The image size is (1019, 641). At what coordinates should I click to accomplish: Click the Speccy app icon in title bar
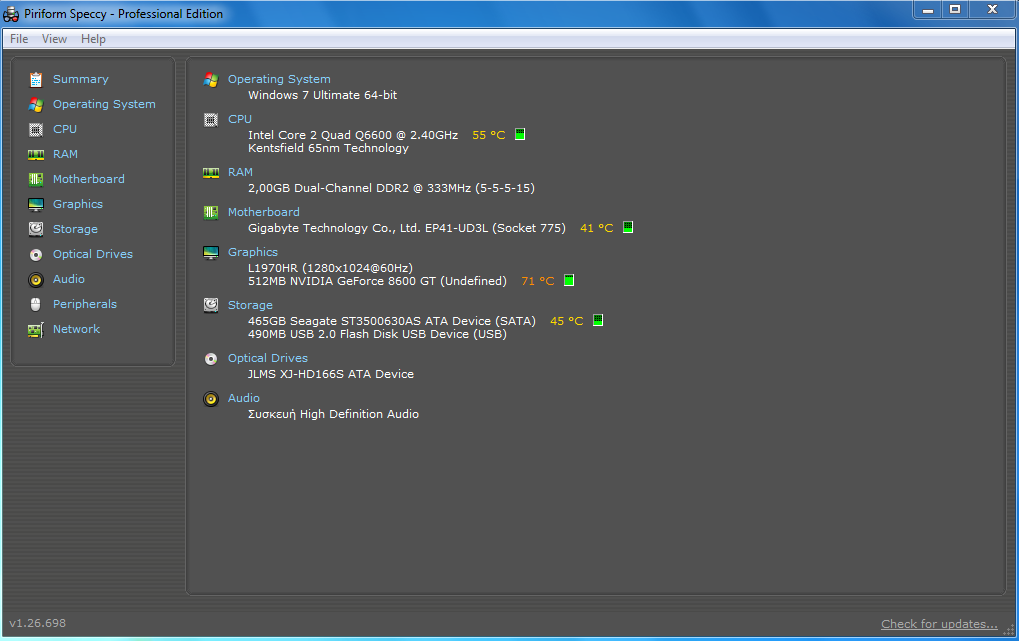point(11,14)
